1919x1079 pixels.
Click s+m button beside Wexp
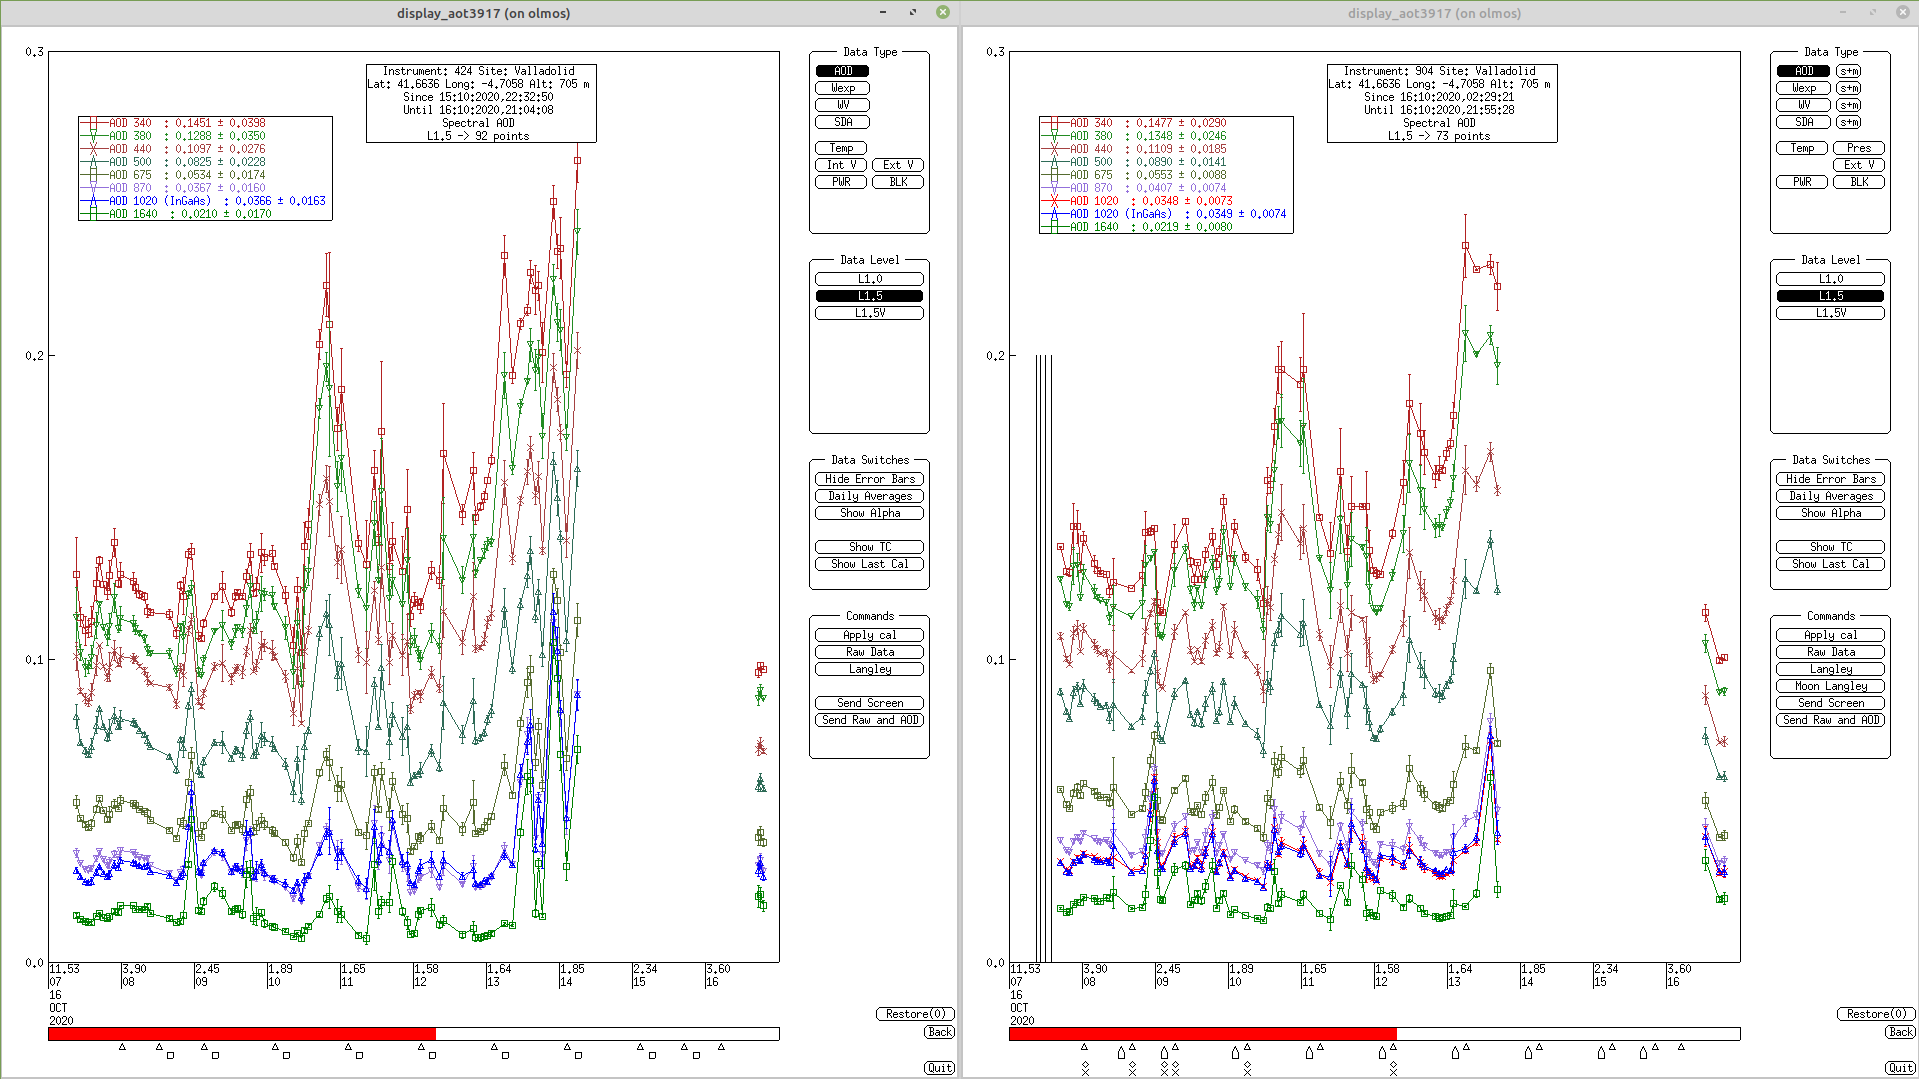click(1849, 88)
